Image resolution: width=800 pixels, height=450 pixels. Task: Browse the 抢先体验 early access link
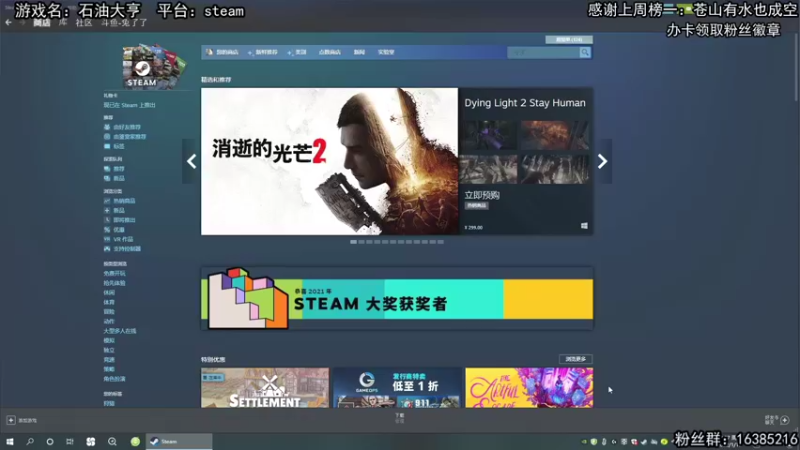coord(114,283)
